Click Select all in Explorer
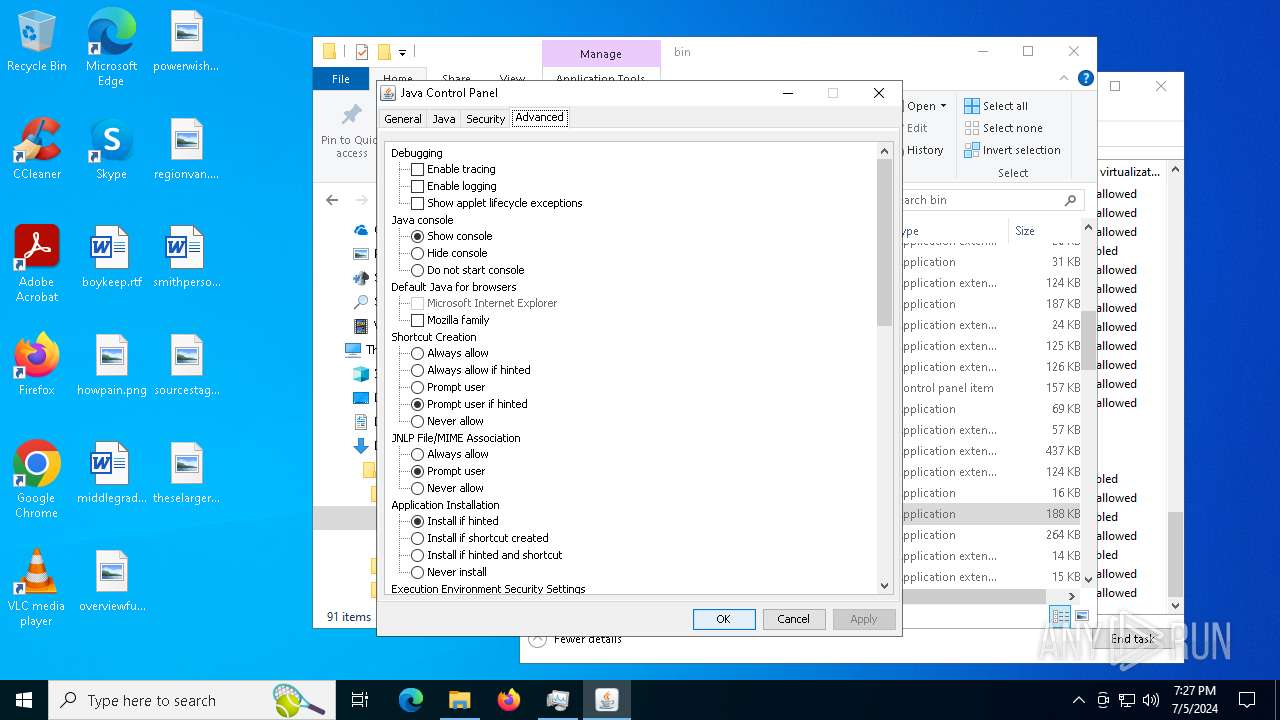Screen dimensions: 1280x720 pos(996,106)
